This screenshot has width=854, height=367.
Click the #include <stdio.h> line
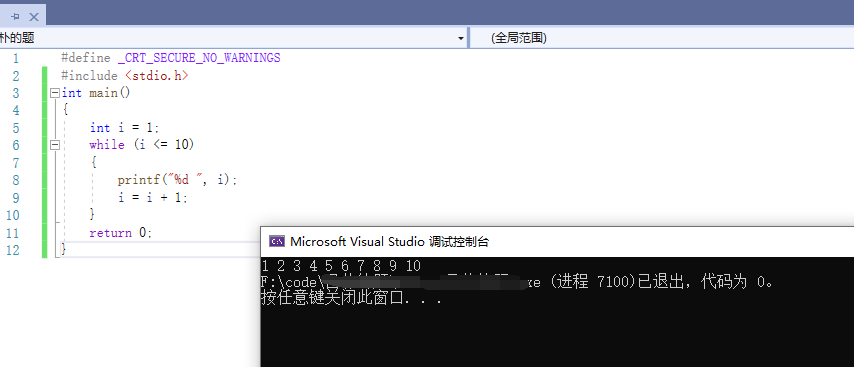(125, 76)
